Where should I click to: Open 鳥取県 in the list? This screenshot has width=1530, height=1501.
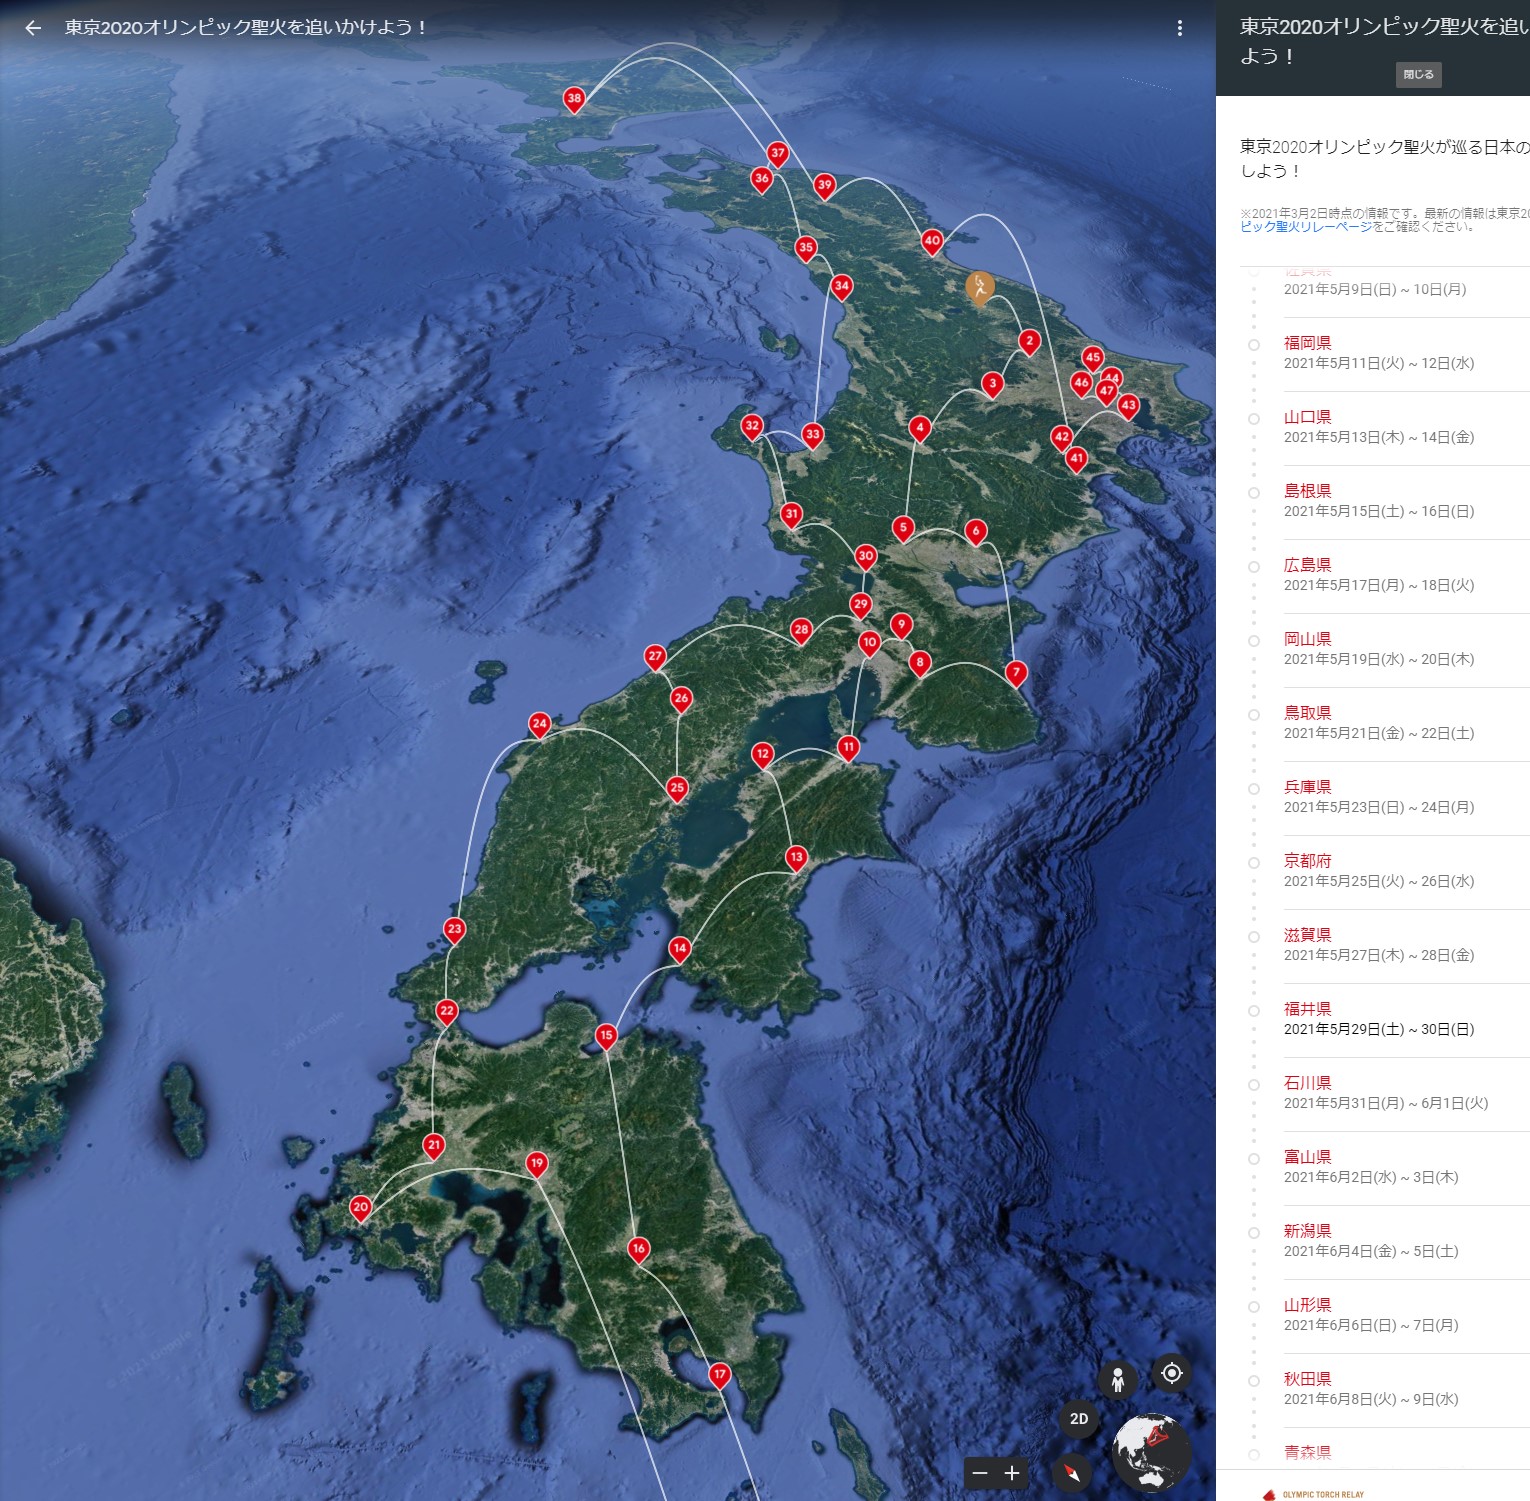[1308, 713]
